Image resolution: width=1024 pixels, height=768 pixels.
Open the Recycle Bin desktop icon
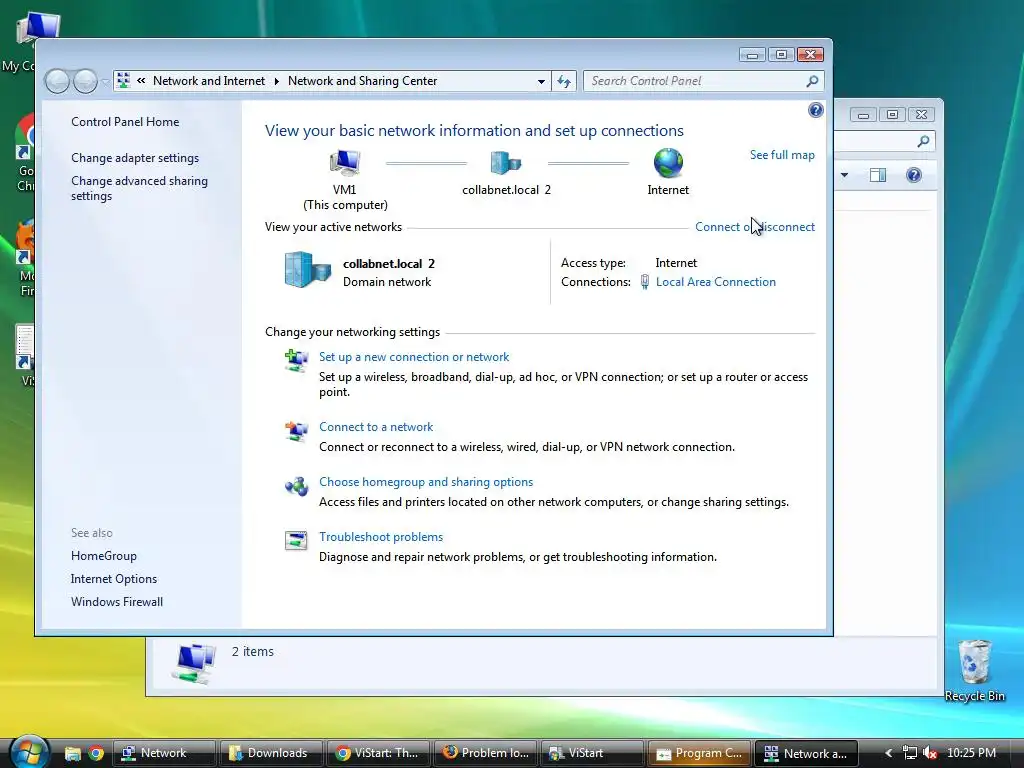(974, 671)
